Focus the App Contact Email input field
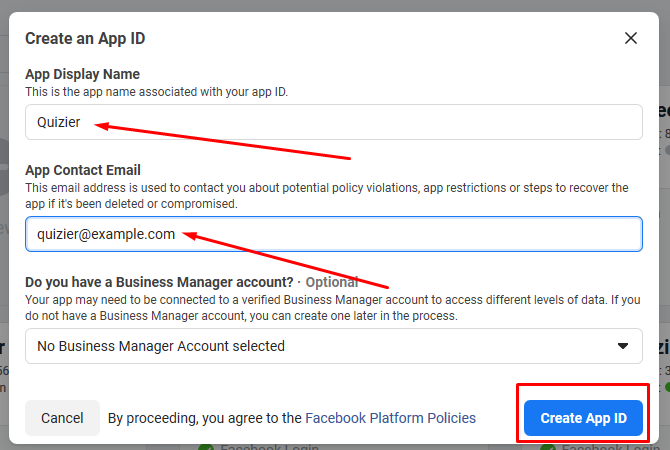670x450 pixels. pos(334,234)
